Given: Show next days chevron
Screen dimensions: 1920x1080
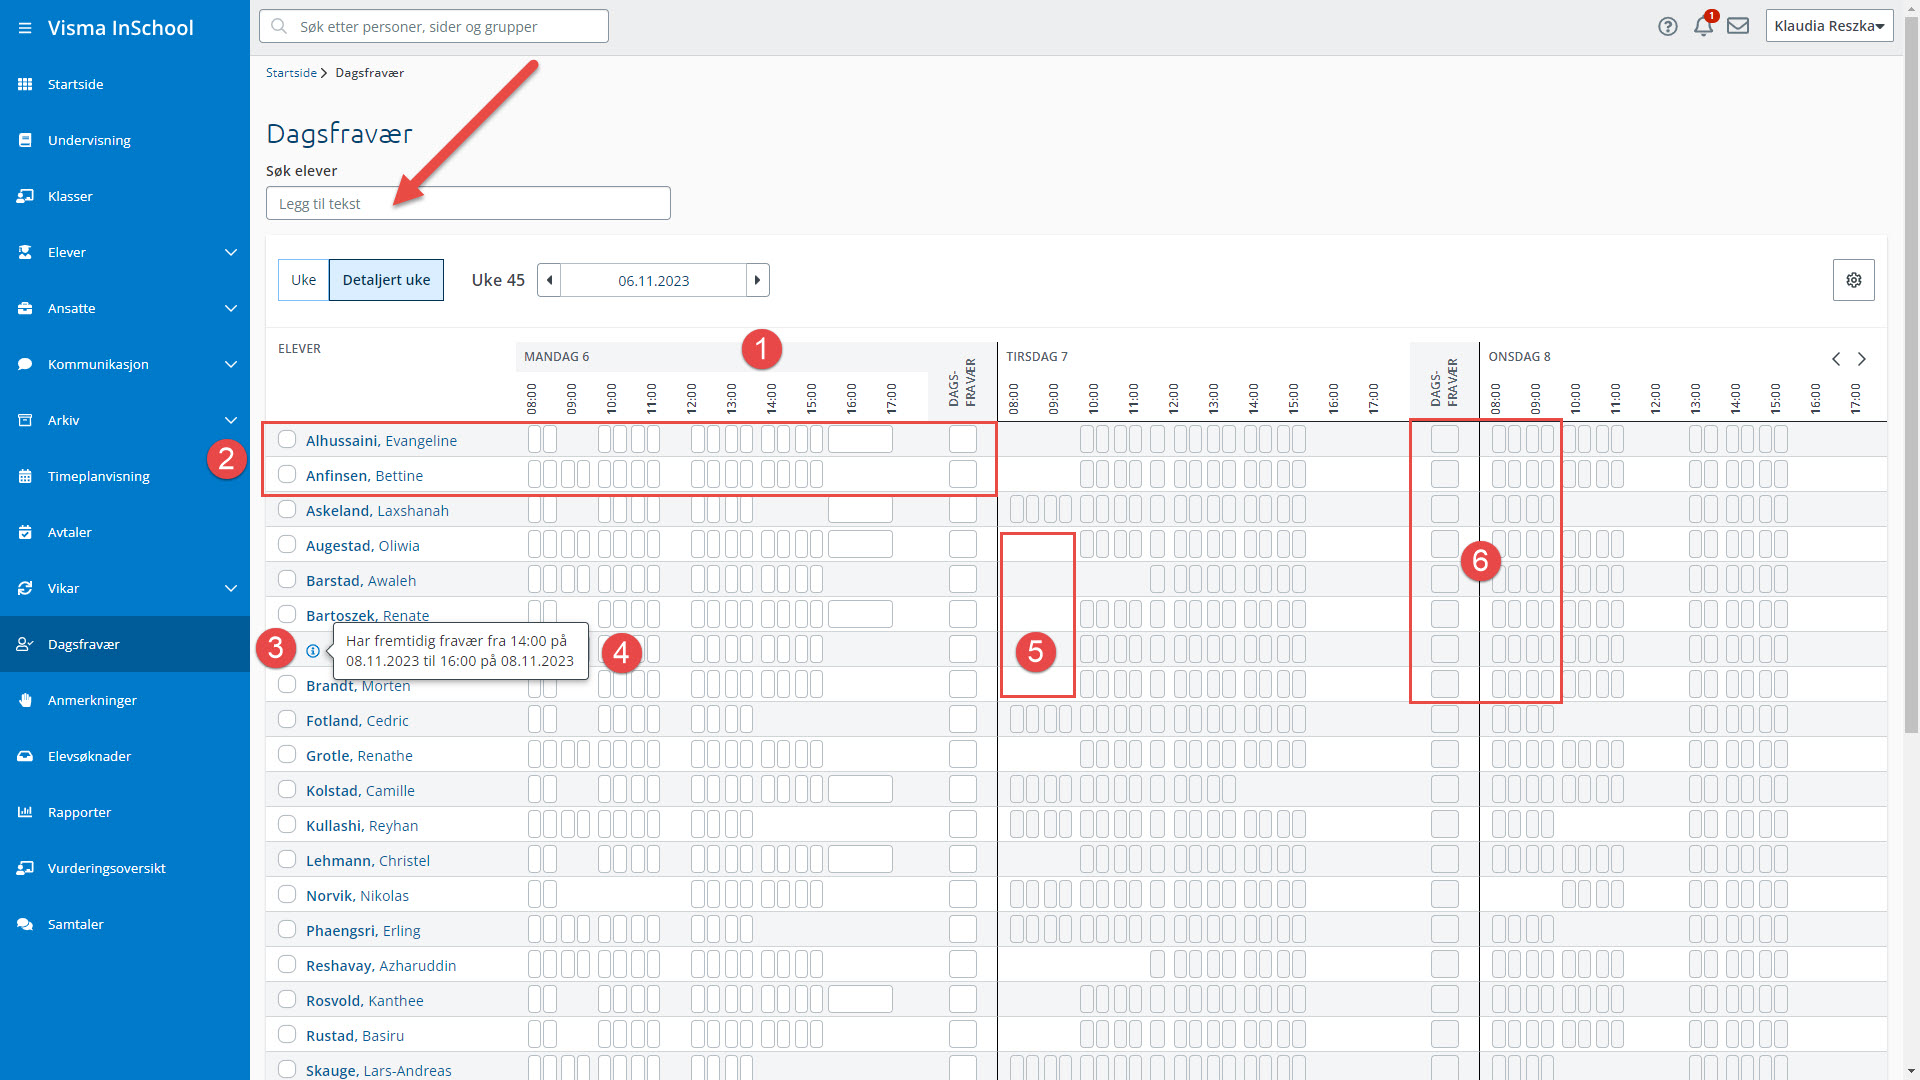Looking at the screenshot, I should pyautogui.click(x=1862, y=359).
